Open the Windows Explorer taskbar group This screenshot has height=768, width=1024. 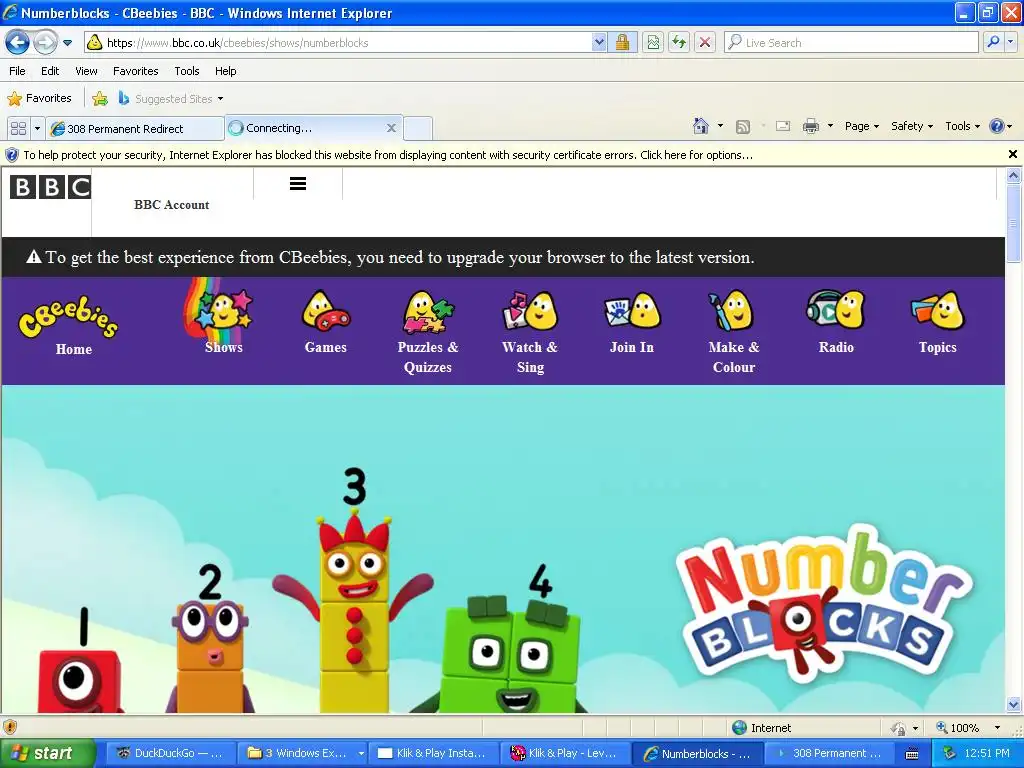(x=303, y=753)
